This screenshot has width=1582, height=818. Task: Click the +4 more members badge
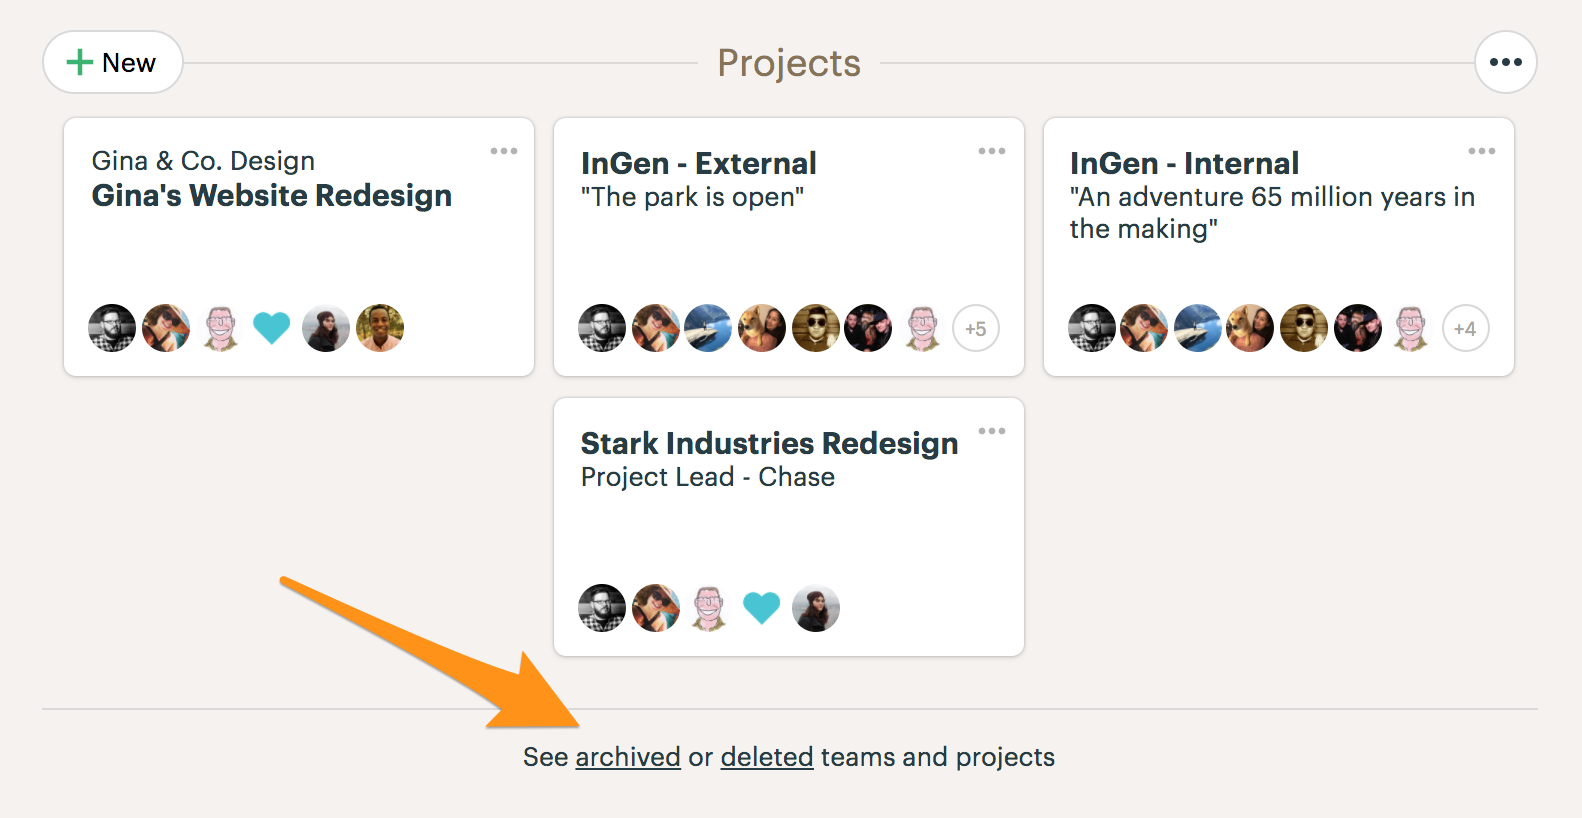(x=1465, y=328)
